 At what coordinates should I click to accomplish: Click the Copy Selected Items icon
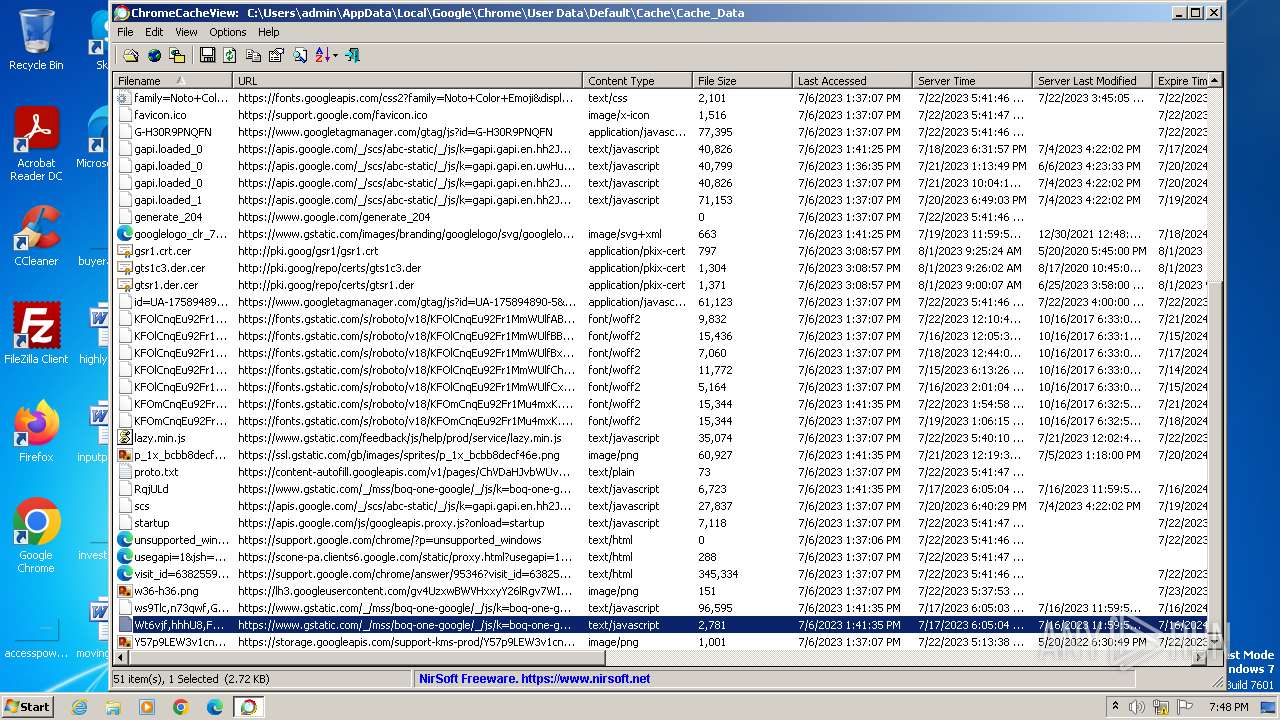[x=253, y=56]
